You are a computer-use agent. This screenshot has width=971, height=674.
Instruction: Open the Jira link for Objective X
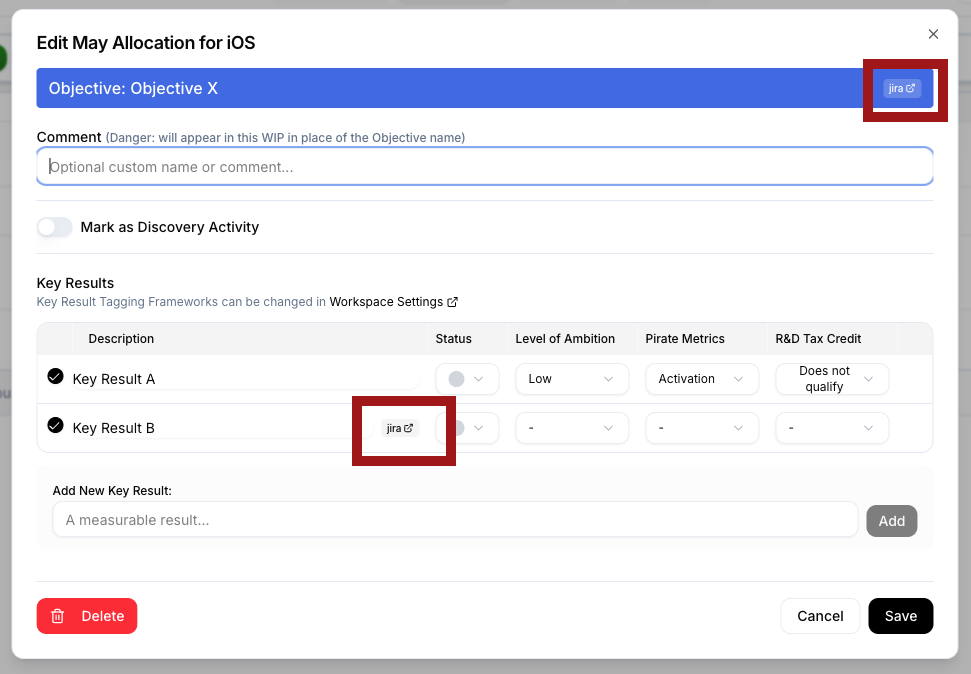pos(901,88)
